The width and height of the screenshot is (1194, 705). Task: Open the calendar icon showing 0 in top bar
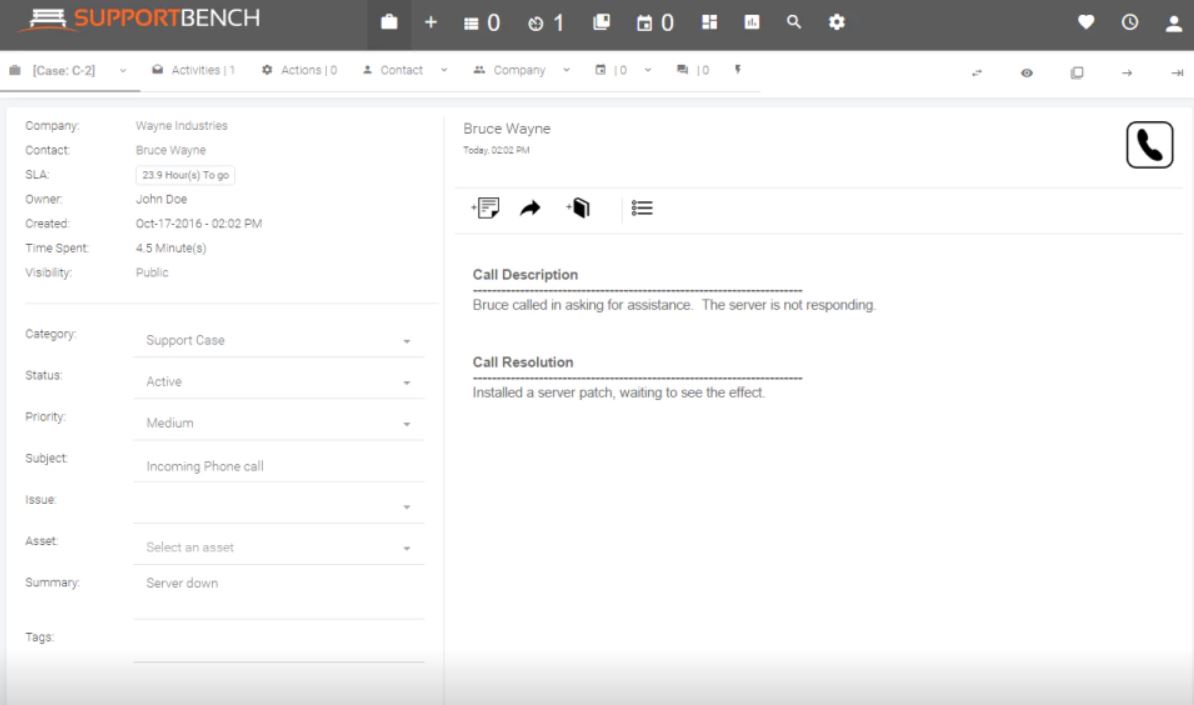point(655,23)
